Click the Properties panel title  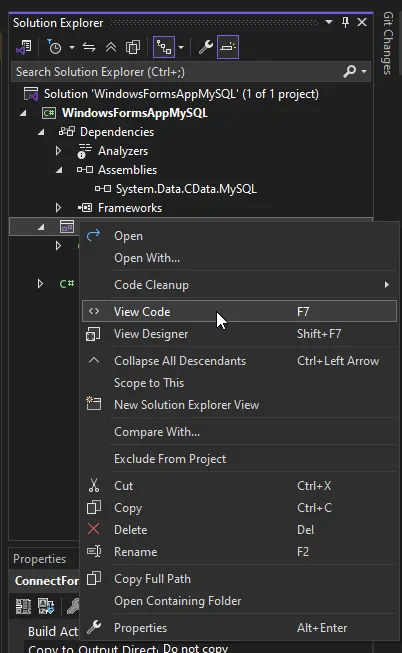point(39,559)
